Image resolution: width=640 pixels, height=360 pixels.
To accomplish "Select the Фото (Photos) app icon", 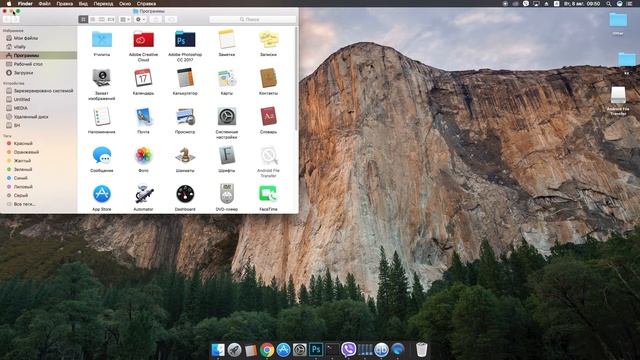I will click(x=143, y=156).
